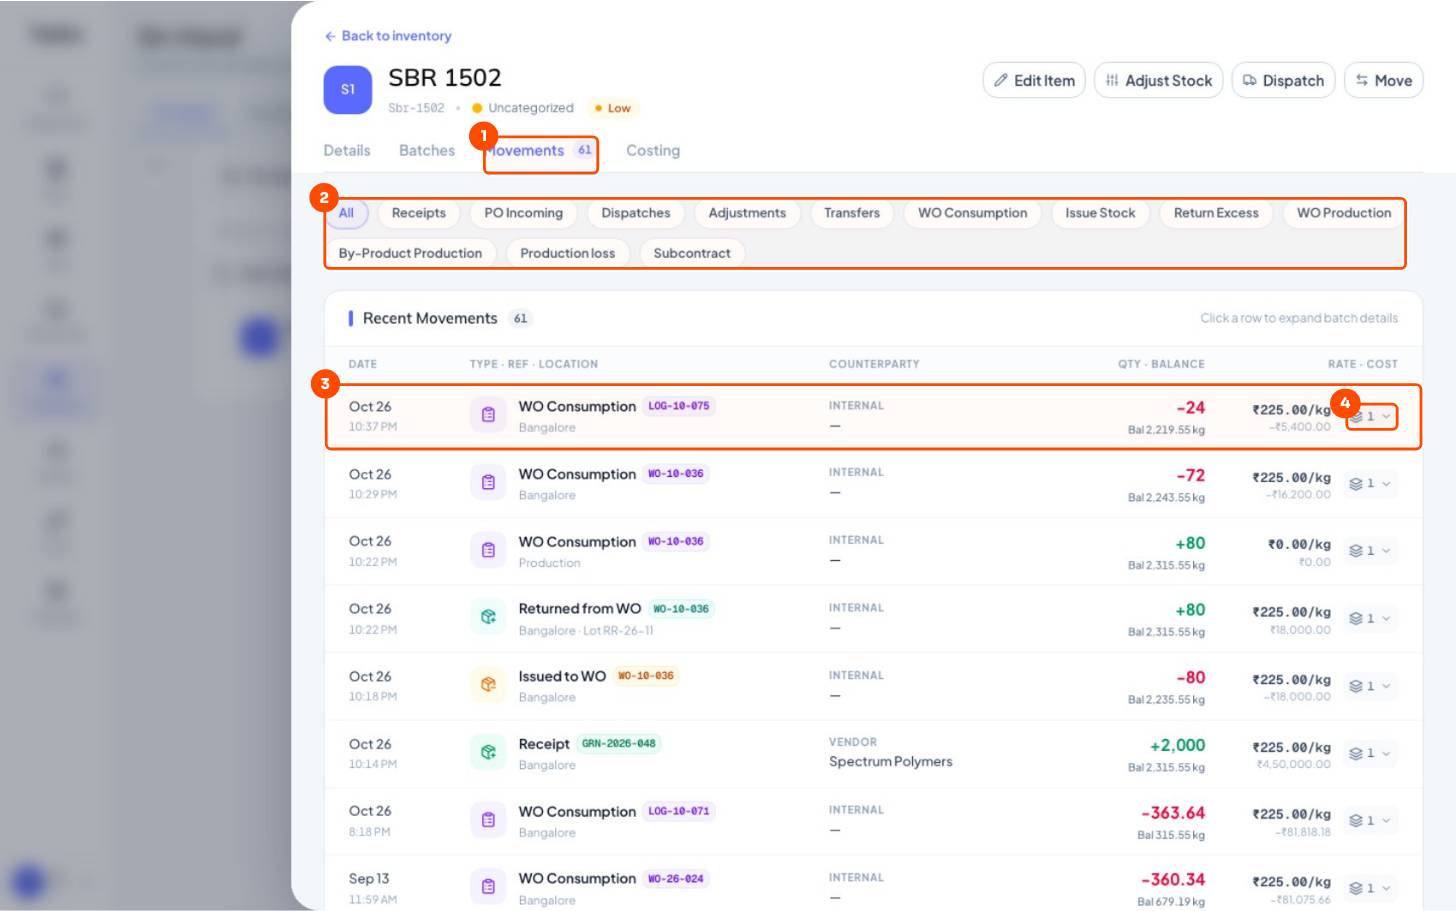Viewport: 1456px width, 911px height.
Task: Expand batches for LOG-10-071 row
Action: point(1371,821)
